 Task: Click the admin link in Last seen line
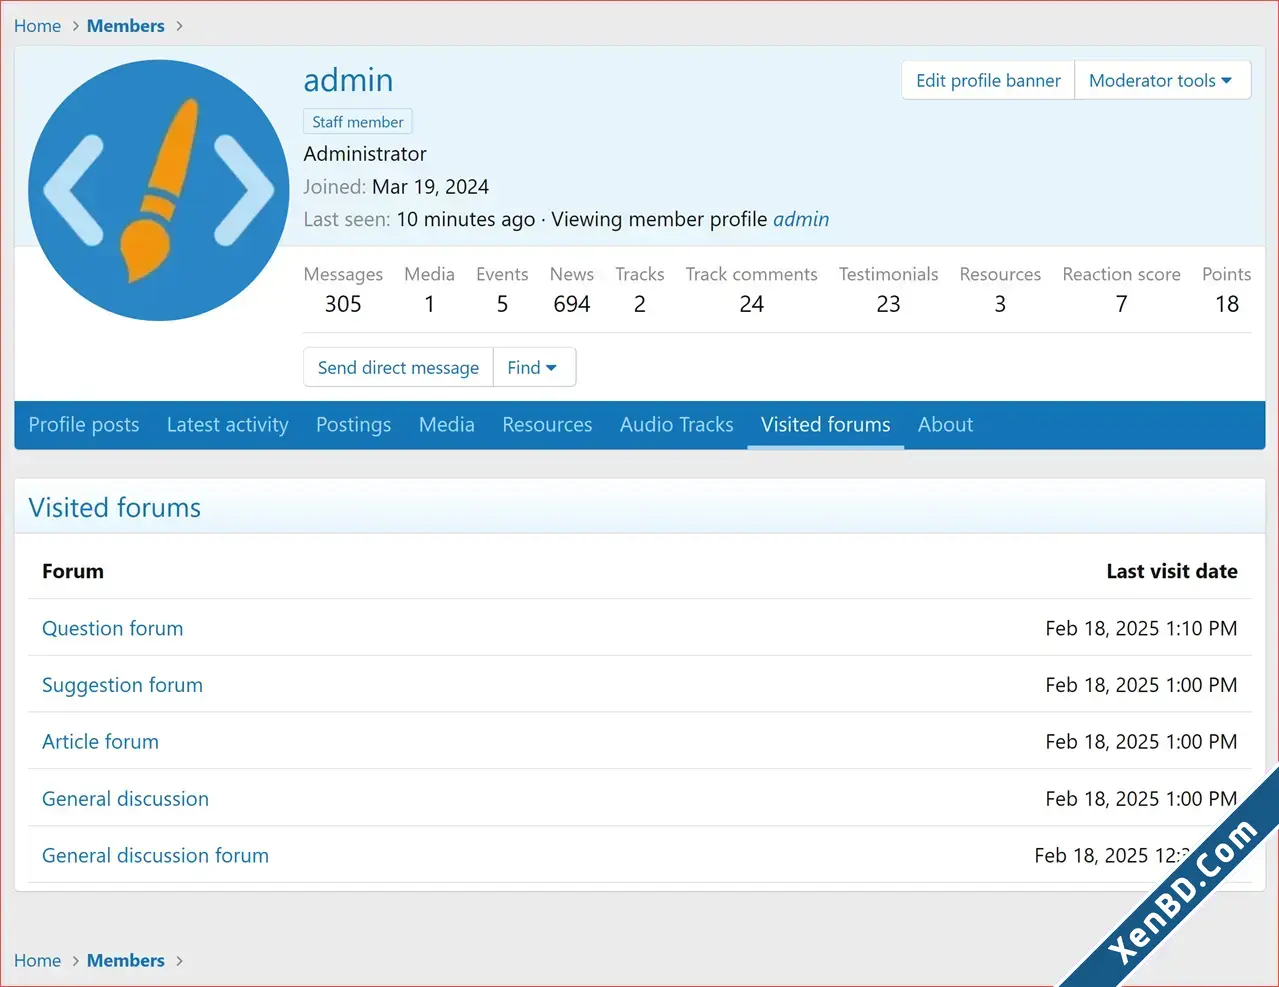pyautogui.click(x=801, y=219)
